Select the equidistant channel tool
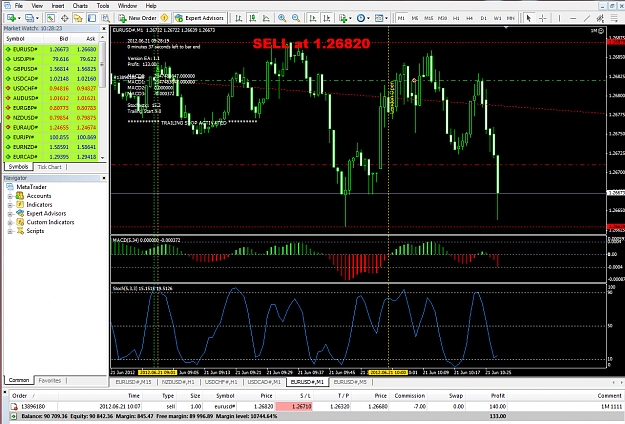This screenshot has width=625, height=424. [x=600, y=18]
